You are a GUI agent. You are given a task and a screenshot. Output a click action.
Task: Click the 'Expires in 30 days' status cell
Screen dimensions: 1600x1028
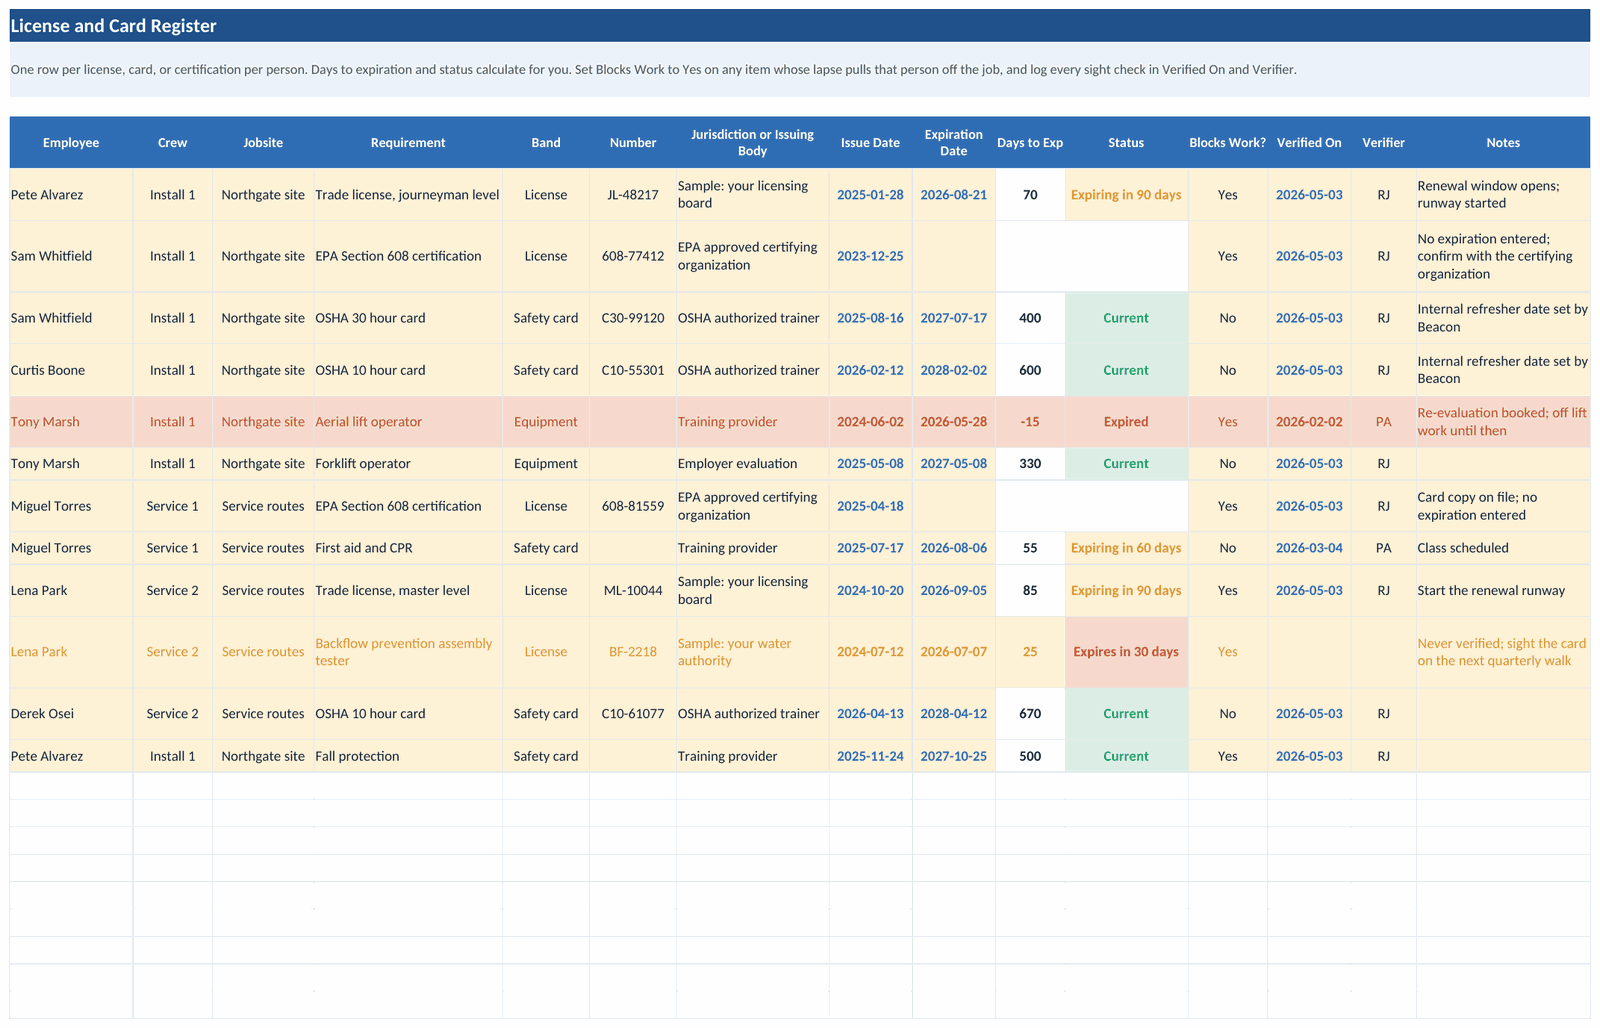(1126, 652)
